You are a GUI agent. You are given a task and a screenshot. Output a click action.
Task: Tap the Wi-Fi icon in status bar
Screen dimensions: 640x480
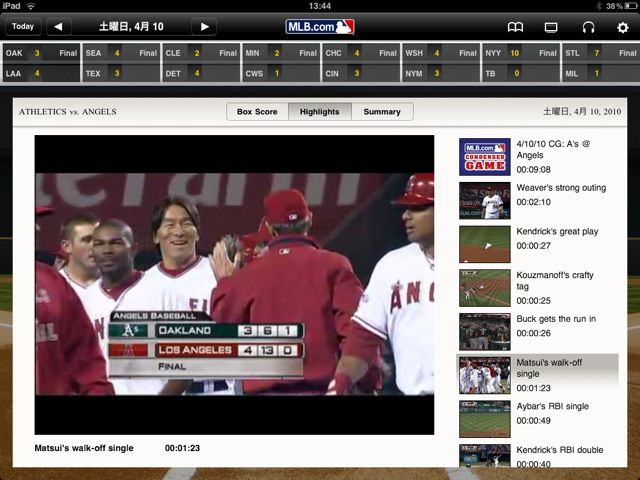click(x=31, y=6)
